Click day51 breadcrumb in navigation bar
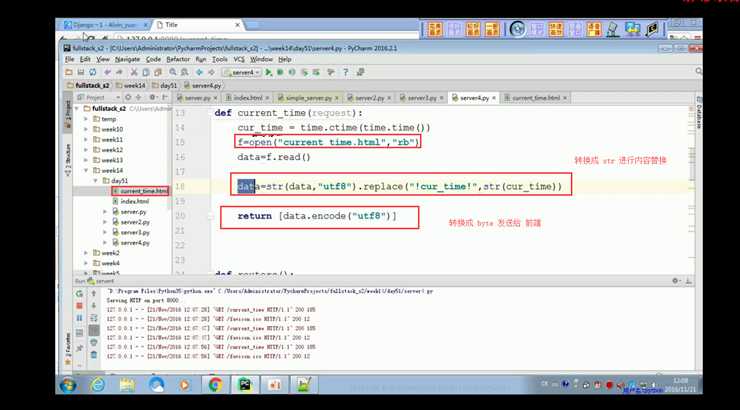 coord(165,85)
